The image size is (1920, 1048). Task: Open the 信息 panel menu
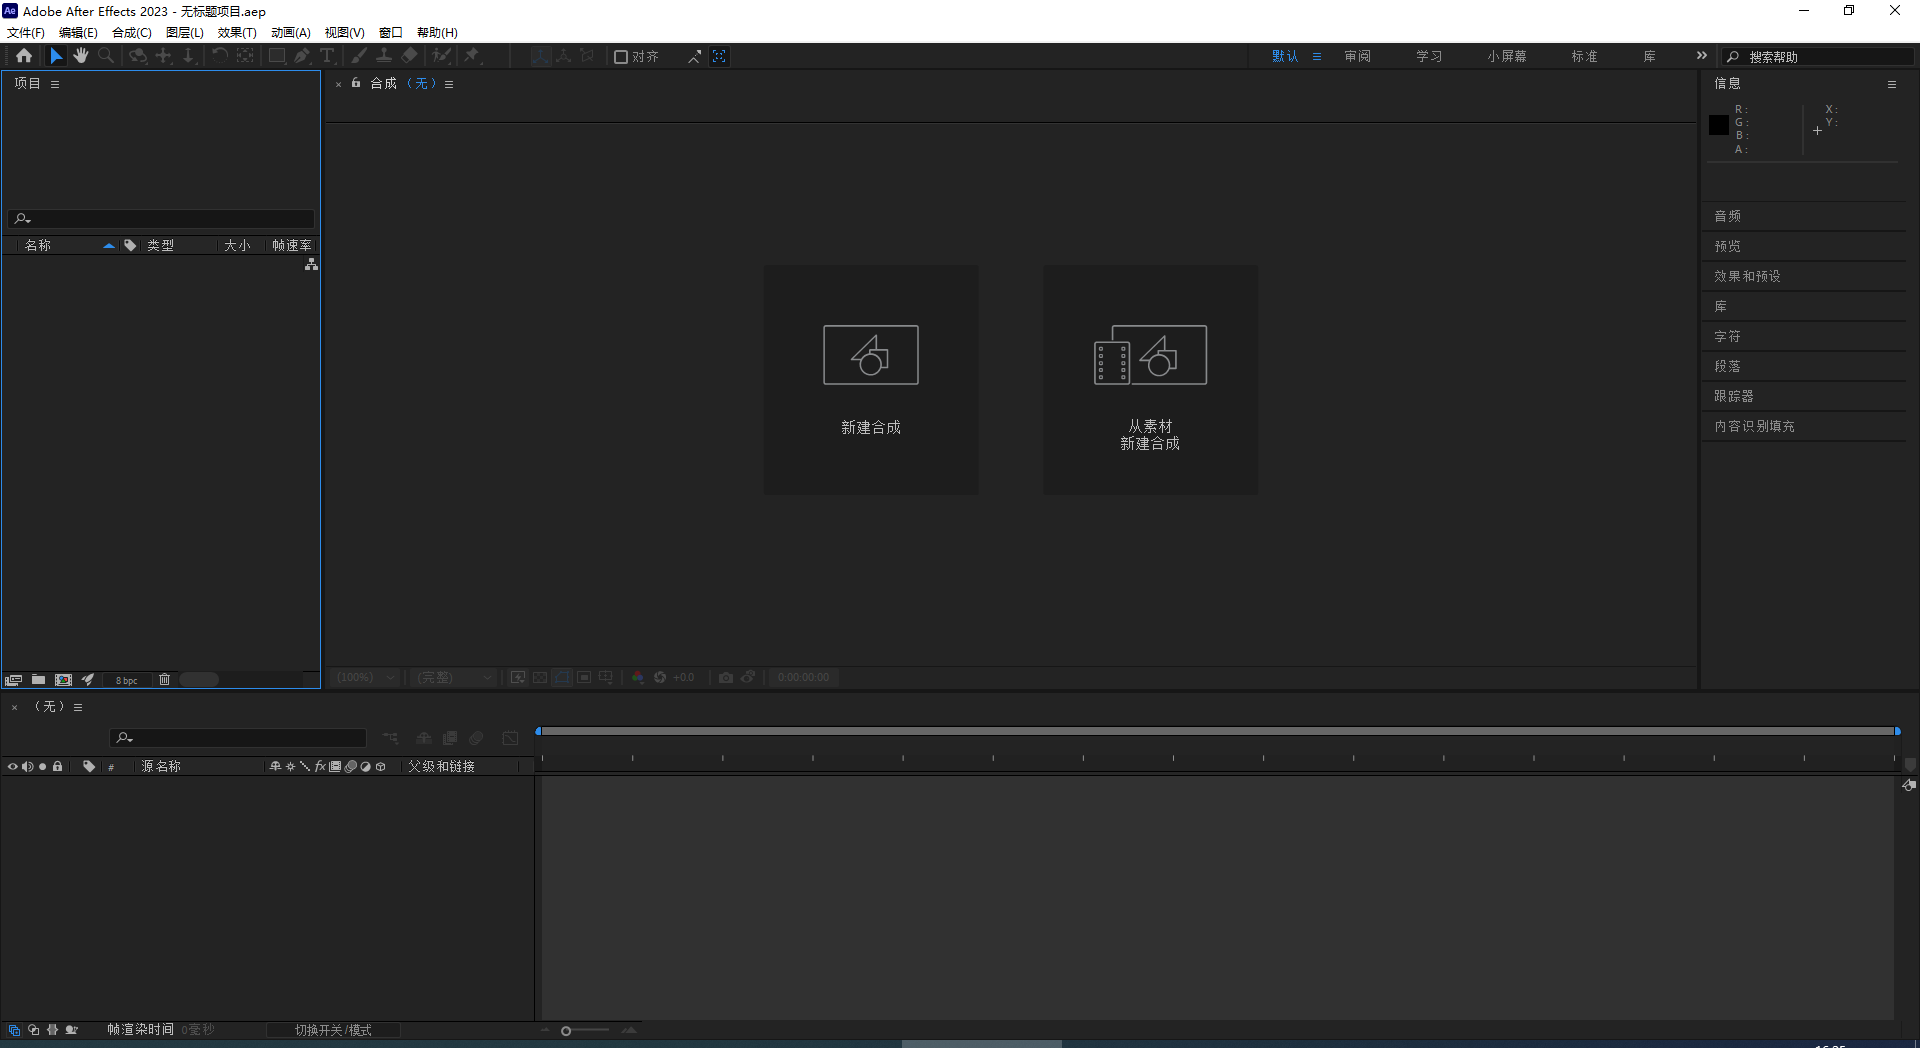pyautogui.click(x=1892, y=84)
